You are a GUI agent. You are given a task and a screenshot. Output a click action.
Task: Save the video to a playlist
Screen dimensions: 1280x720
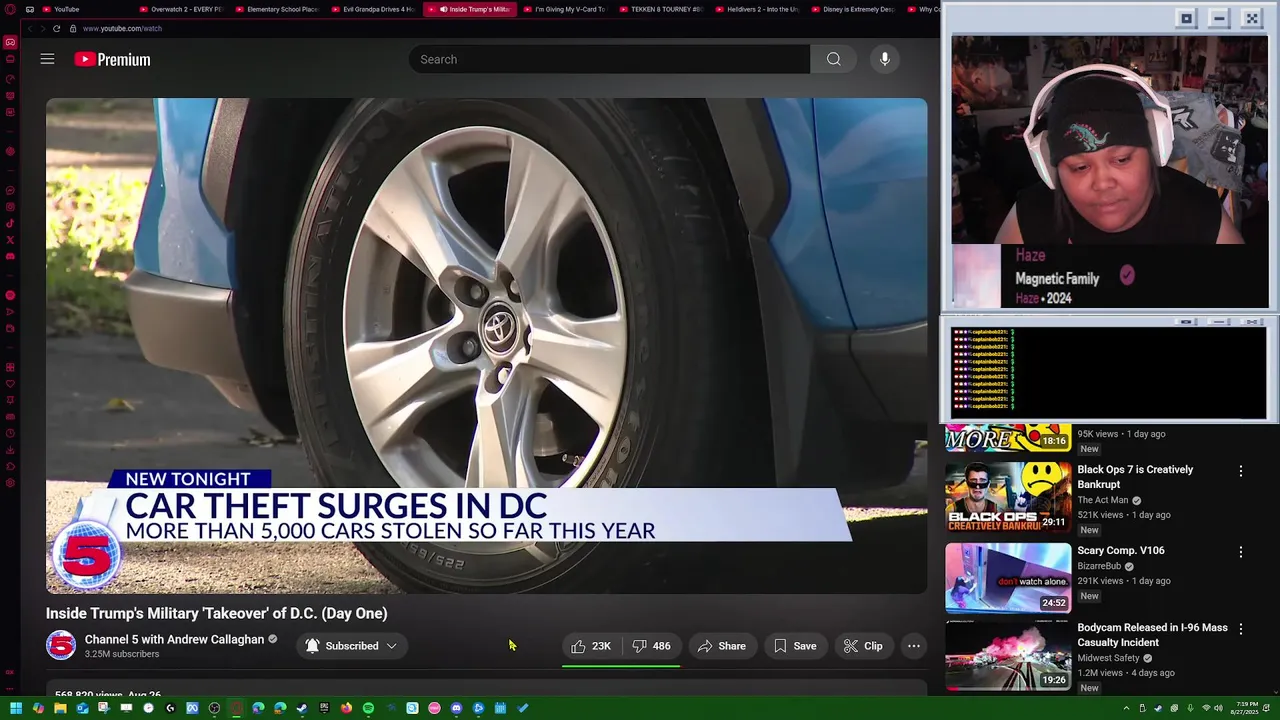(795, 646)
